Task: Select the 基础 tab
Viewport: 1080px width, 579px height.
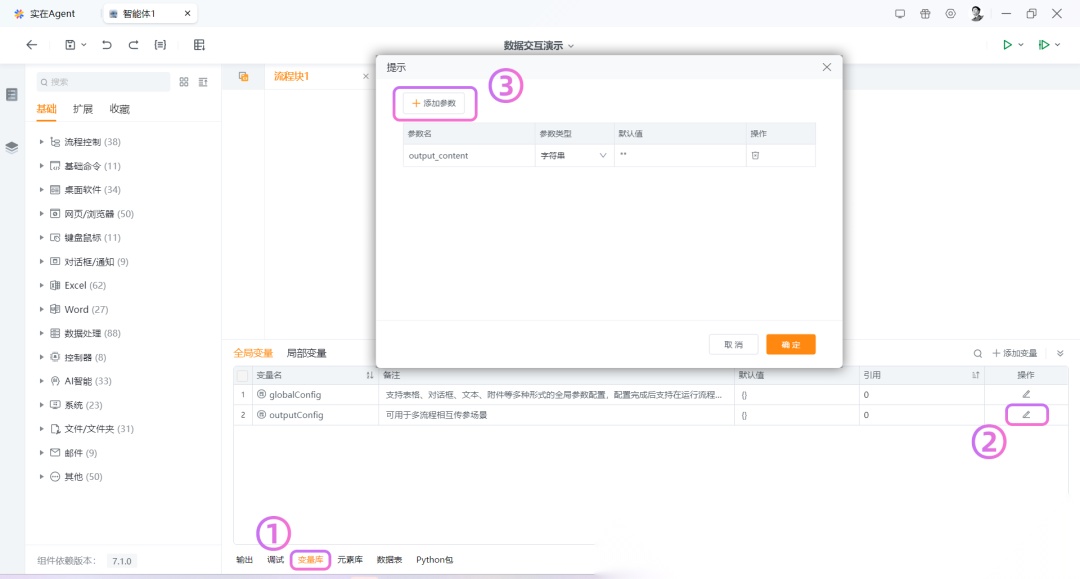Action: pos(46,109)
